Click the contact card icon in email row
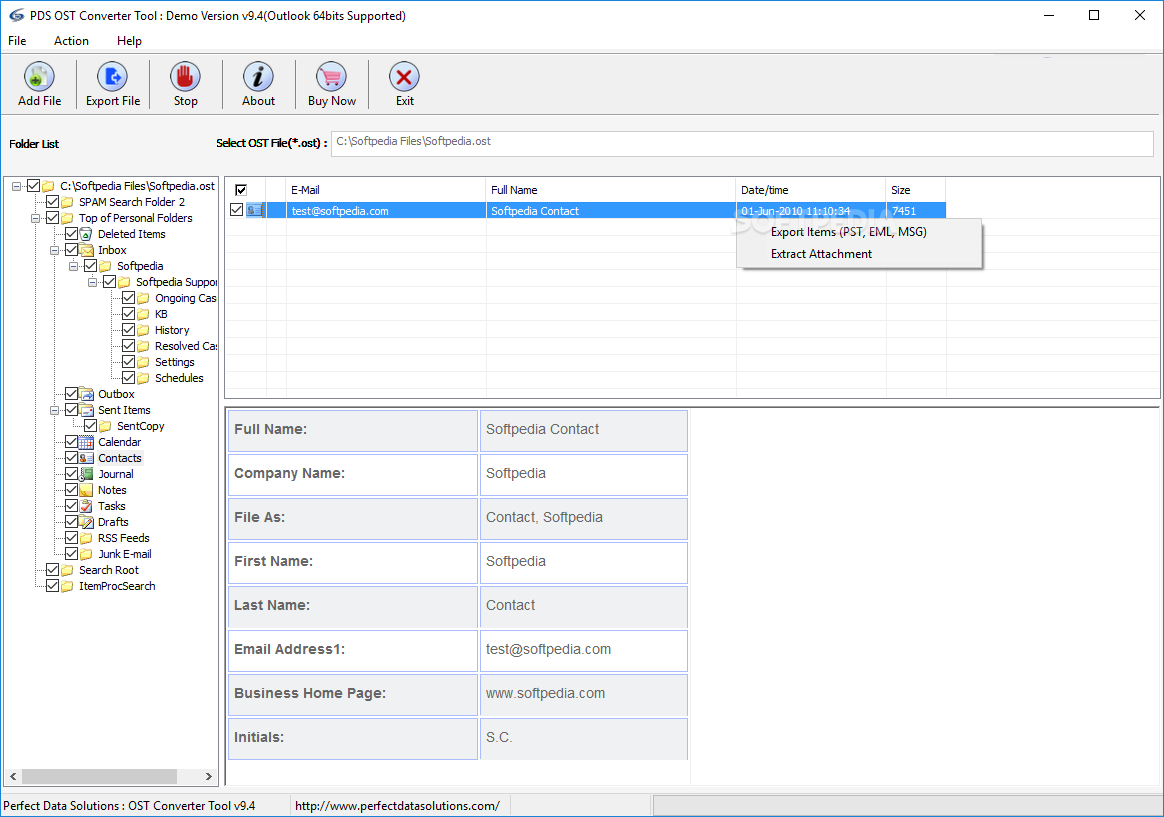Viewport: 1164px width, 817px height. [255, 211]
